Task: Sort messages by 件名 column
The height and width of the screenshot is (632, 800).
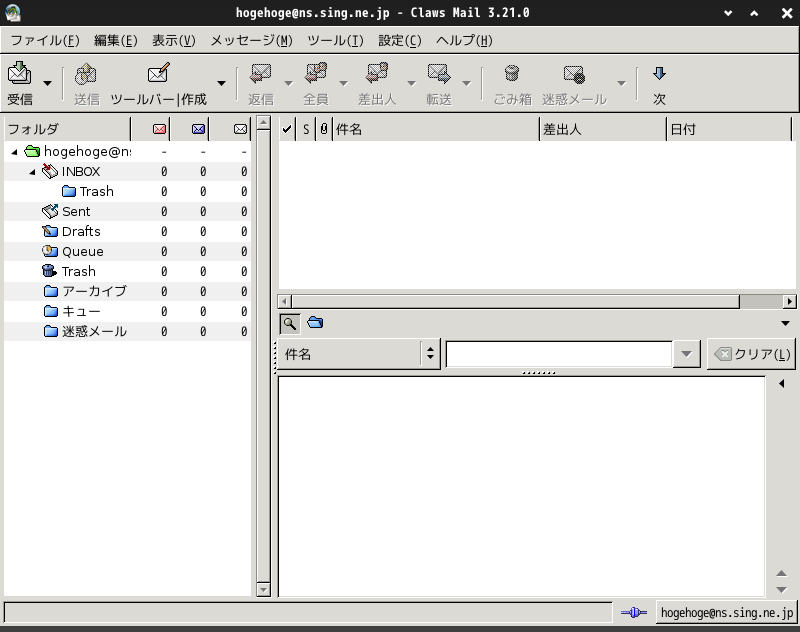Action: coord(436,129)
